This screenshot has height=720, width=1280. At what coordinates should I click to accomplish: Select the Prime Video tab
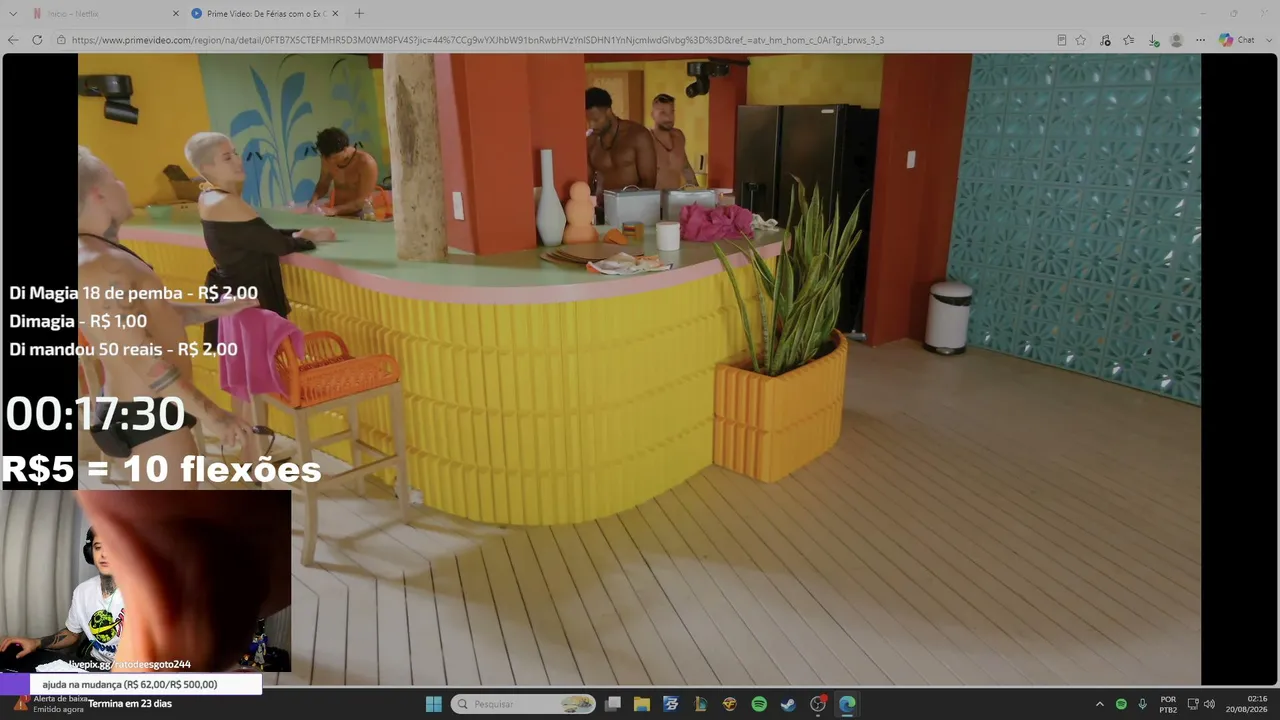(265, 14)
